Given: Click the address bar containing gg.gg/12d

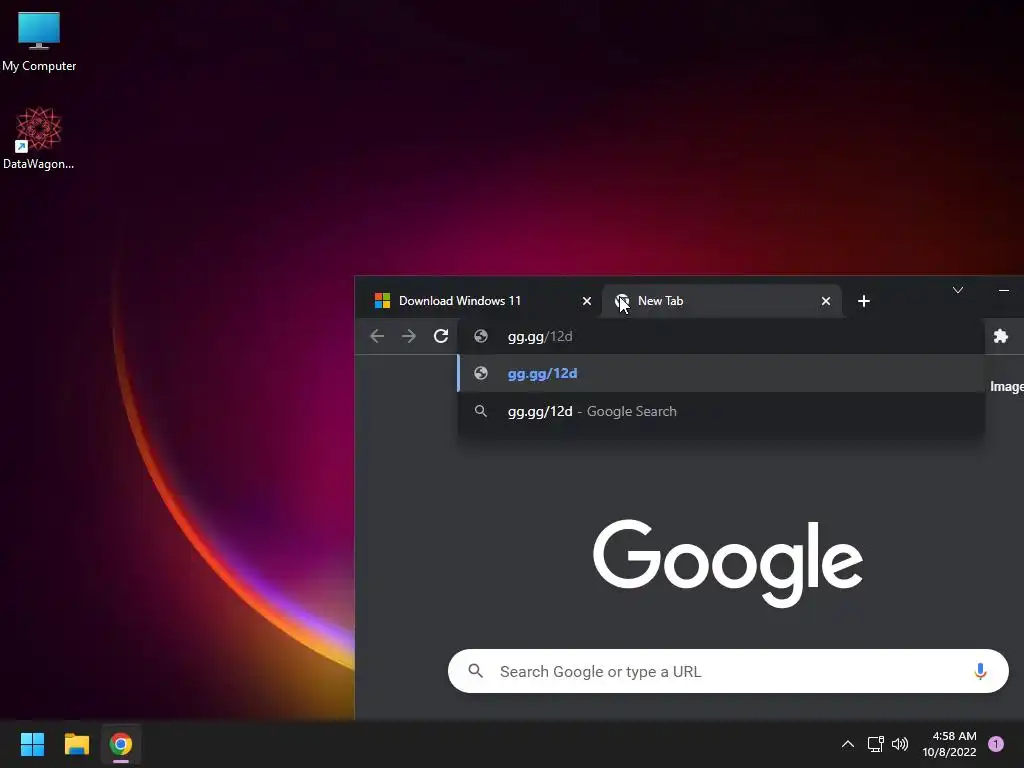Looking at the screenshot, I should (721, 336).
